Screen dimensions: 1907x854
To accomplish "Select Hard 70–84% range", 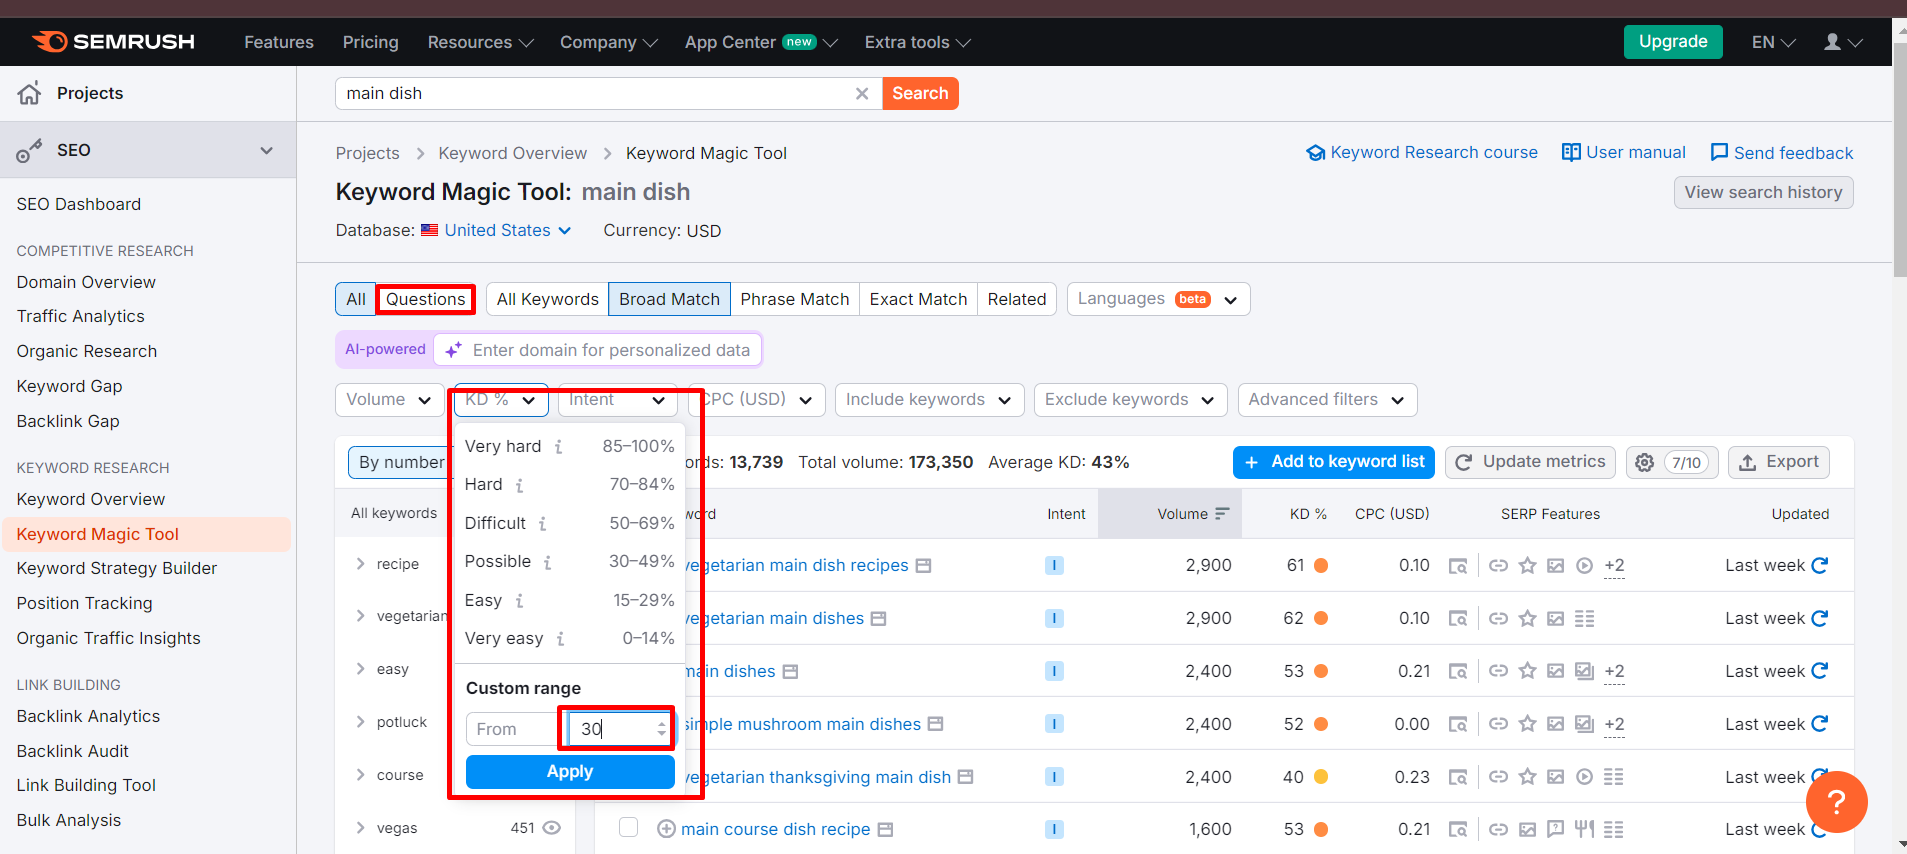I will pyautogui.click(x=569, y=484).
